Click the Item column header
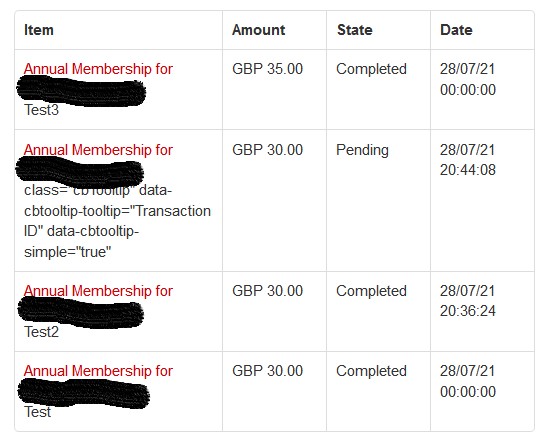 tap(39, 30)
